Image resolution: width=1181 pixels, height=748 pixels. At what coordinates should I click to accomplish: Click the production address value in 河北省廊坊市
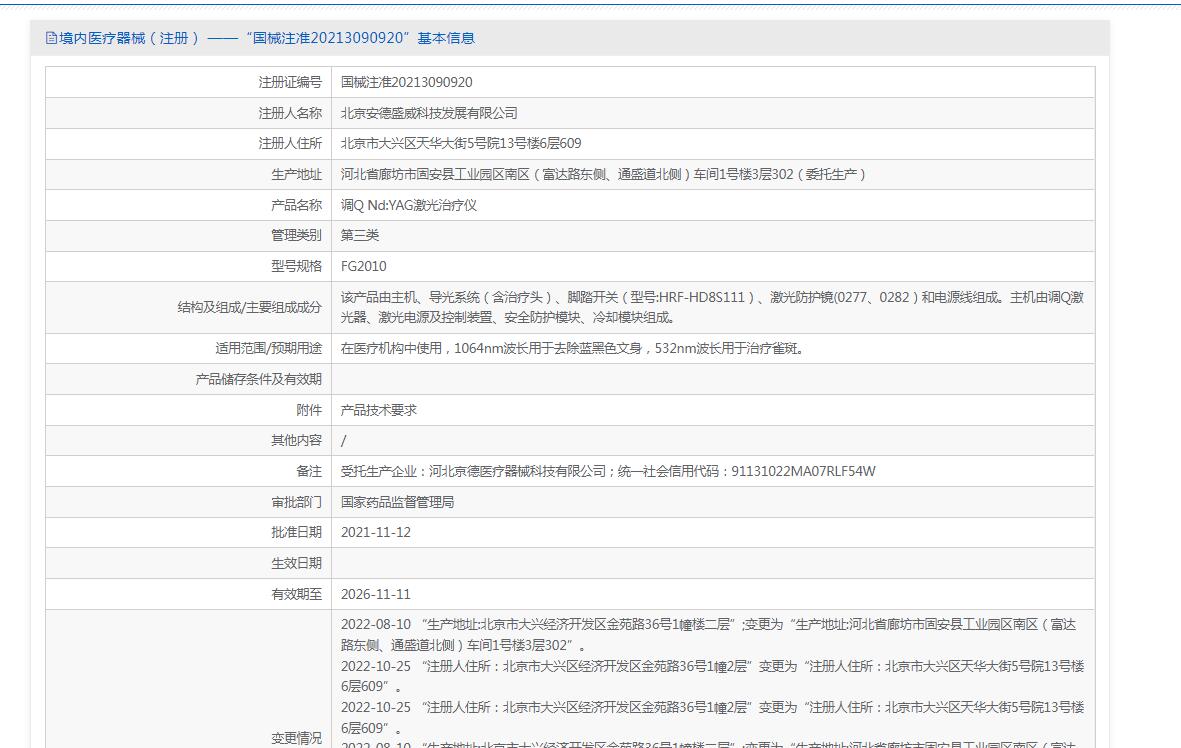(603, 174)
